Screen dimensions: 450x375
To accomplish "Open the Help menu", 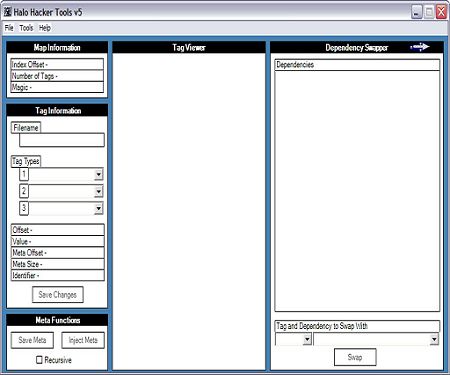I will coord(45,28).
